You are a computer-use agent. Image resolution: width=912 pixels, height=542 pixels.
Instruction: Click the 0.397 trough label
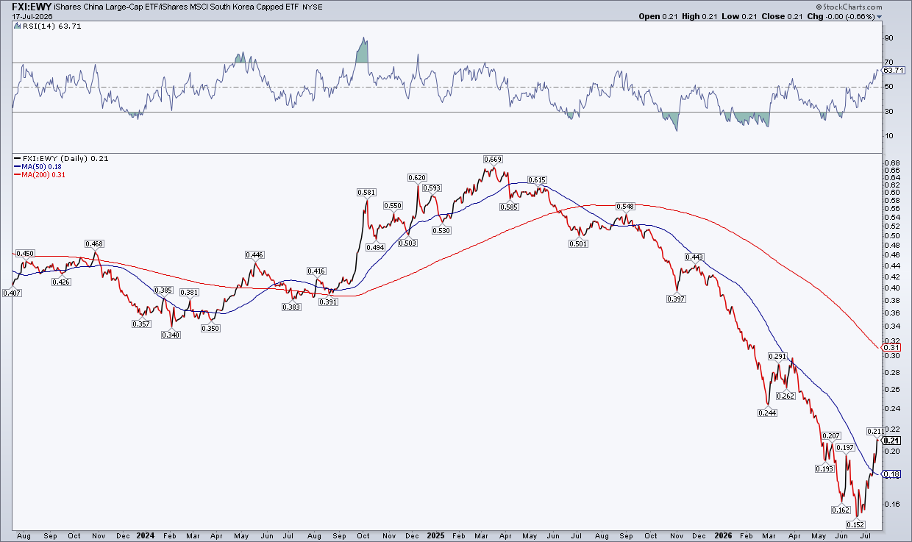(676, 299)
